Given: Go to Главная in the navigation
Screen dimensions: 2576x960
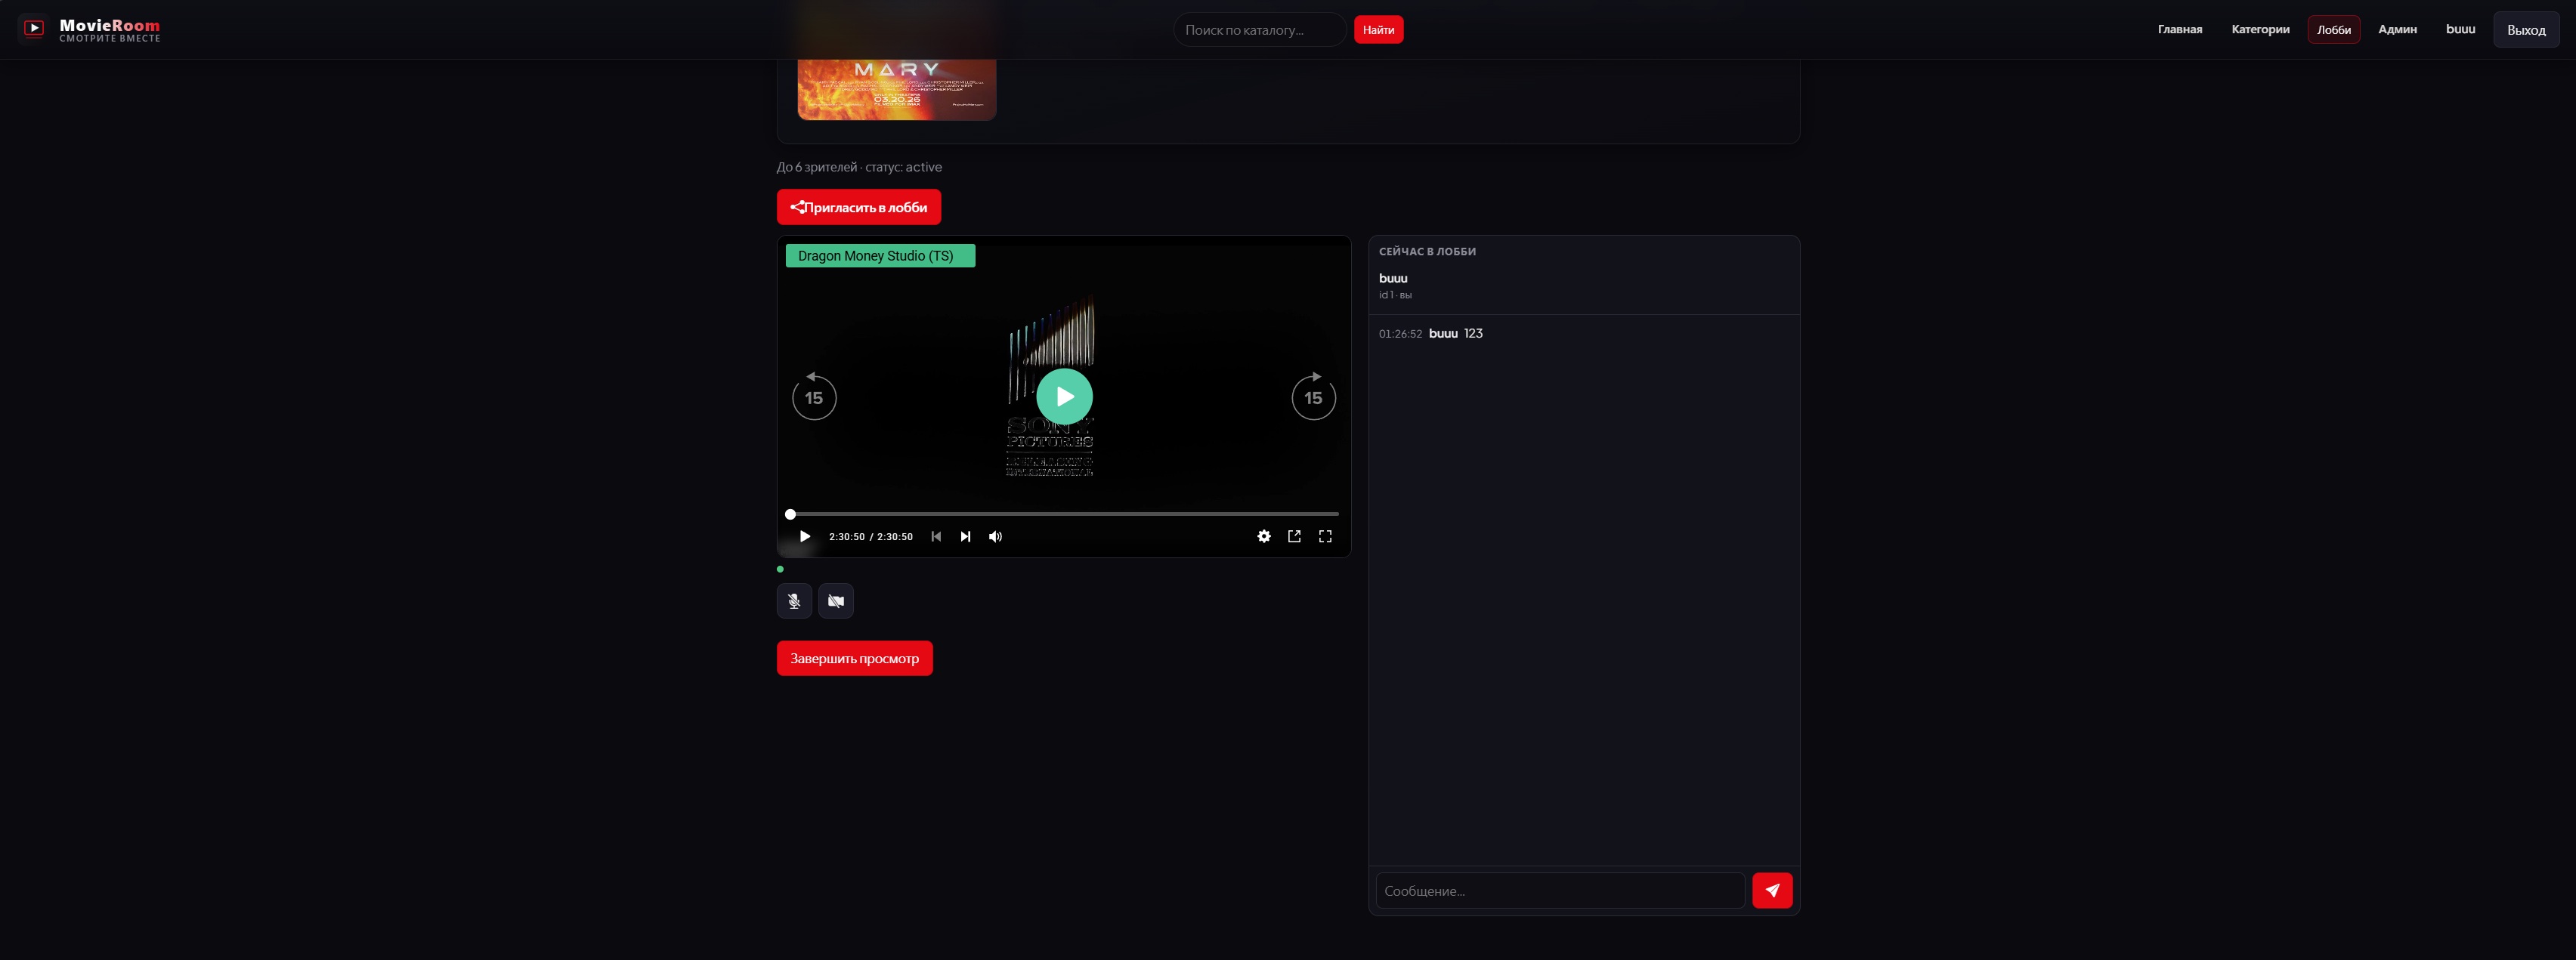Looking at the screenshot, I should click(x=2179, y=29).
